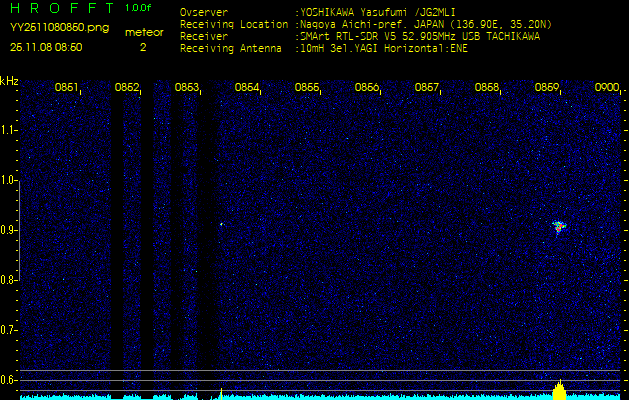Select the 0859 time marker
The image size is (629, 400).
tap(547, 88)
